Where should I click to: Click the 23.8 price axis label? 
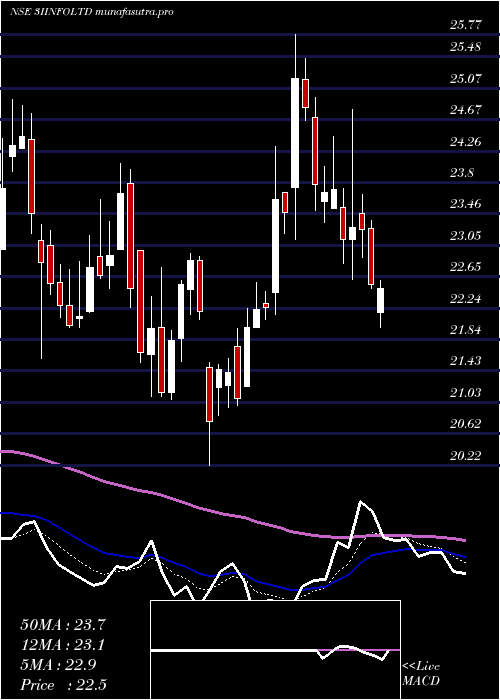point(462,173)
